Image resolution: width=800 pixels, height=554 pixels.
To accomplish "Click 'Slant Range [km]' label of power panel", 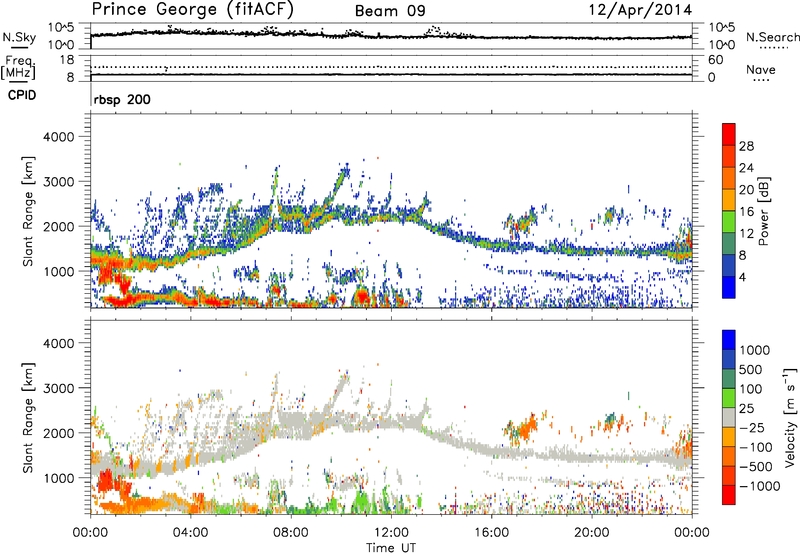I will [28, 211].
